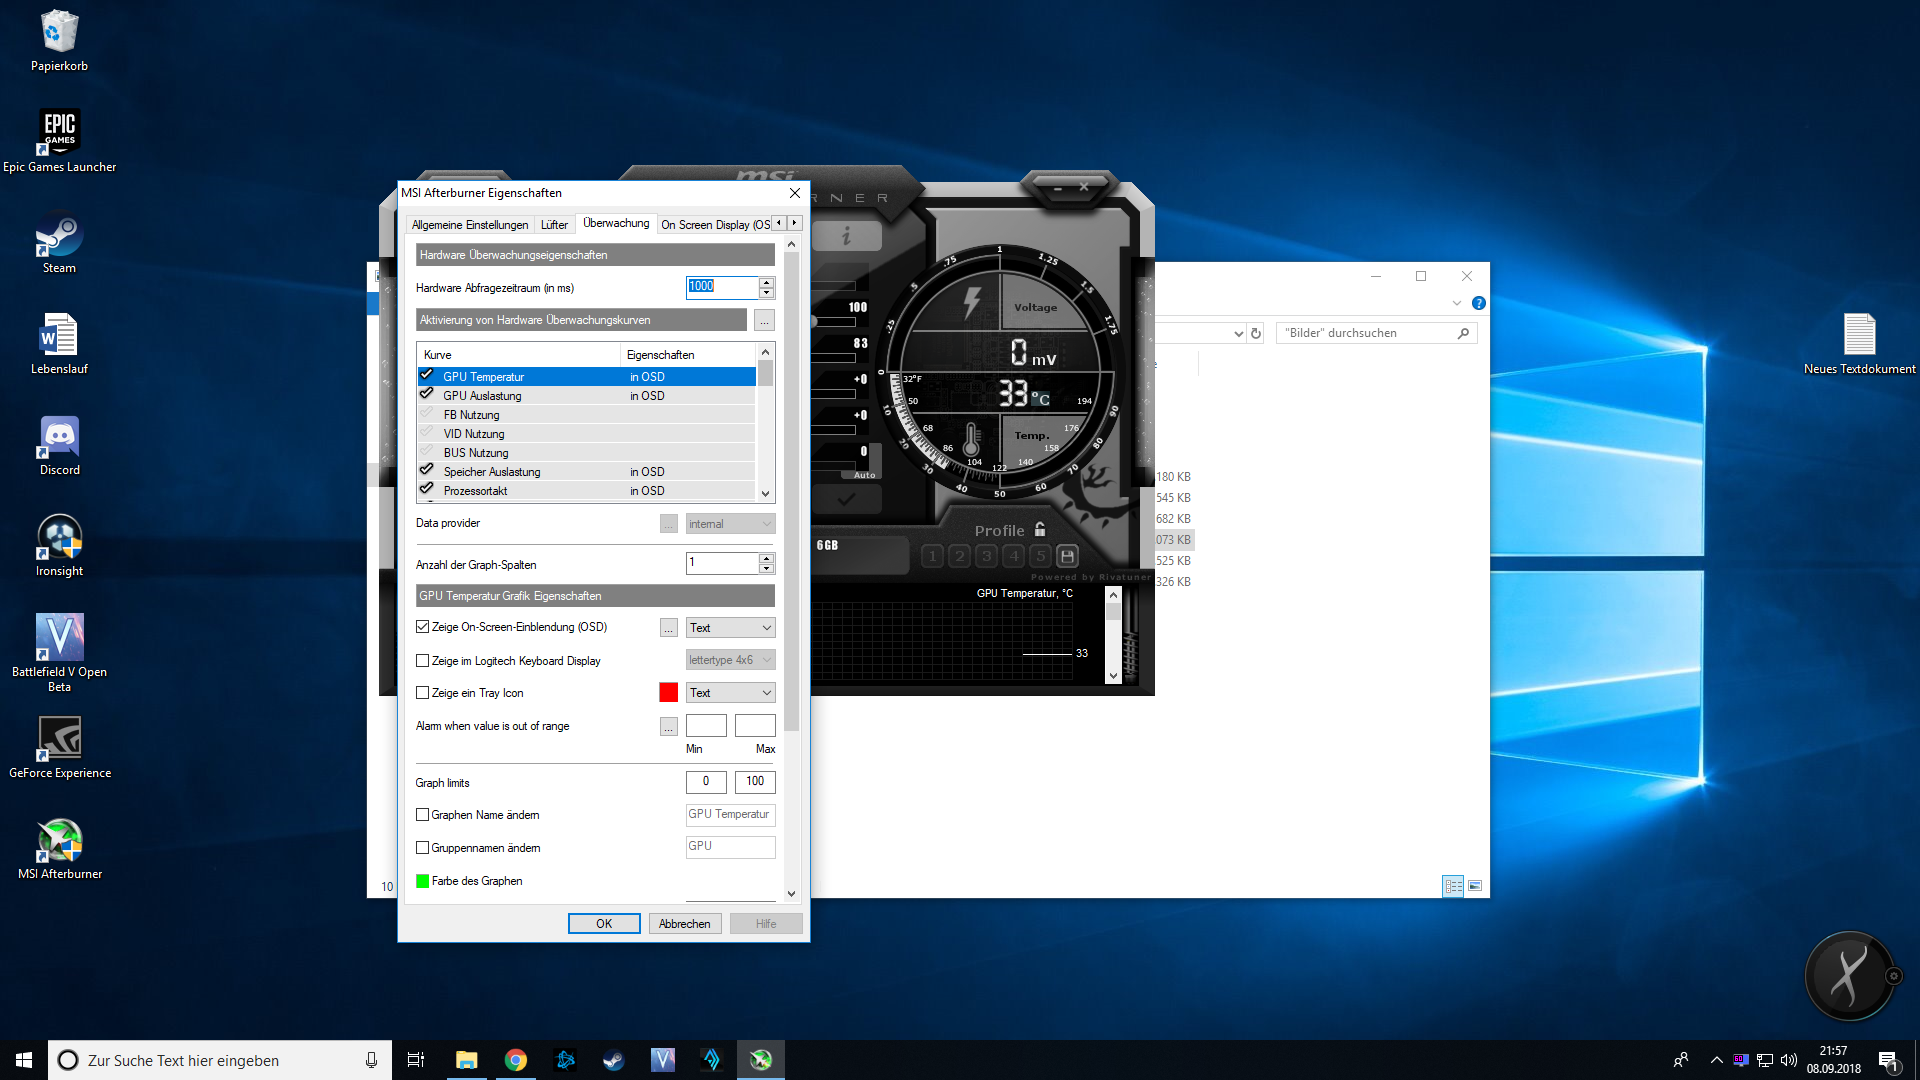The image size is (1920, 1080).
Task: Click the apply checkmark button in Afterburner
Action: [846, 498]
